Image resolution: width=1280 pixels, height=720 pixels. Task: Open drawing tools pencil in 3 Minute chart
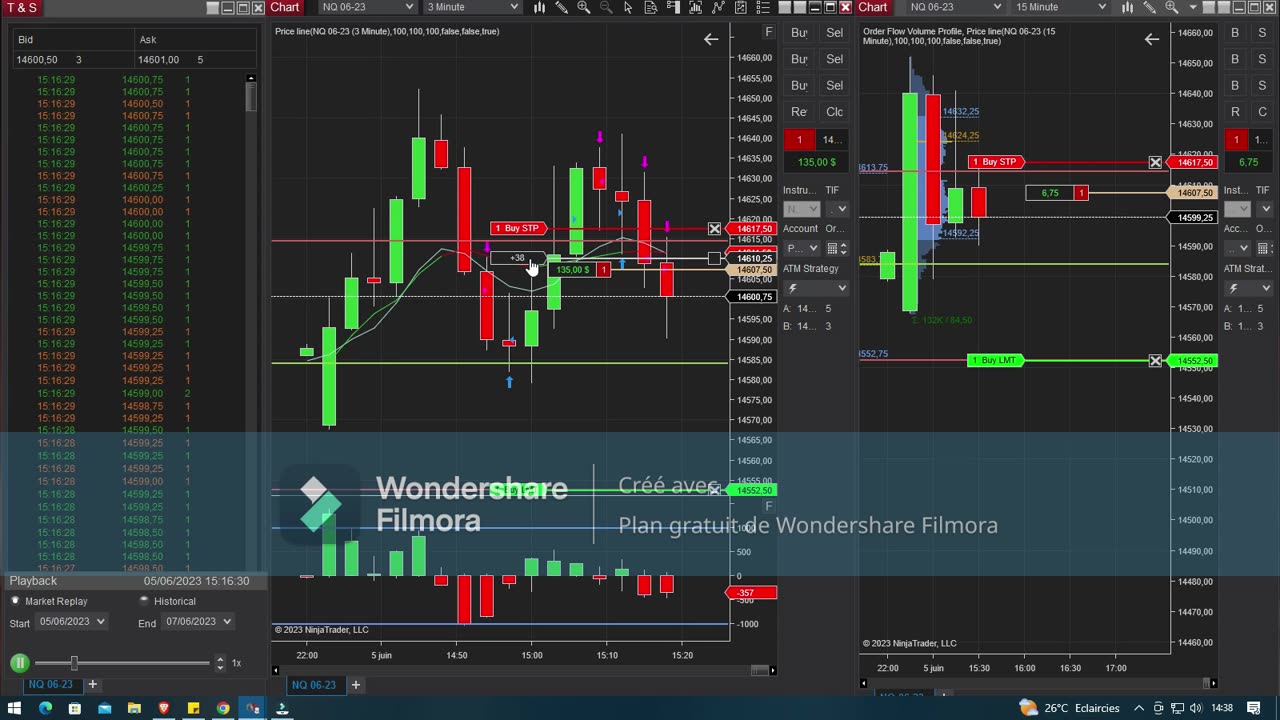(x=562, y=7)
